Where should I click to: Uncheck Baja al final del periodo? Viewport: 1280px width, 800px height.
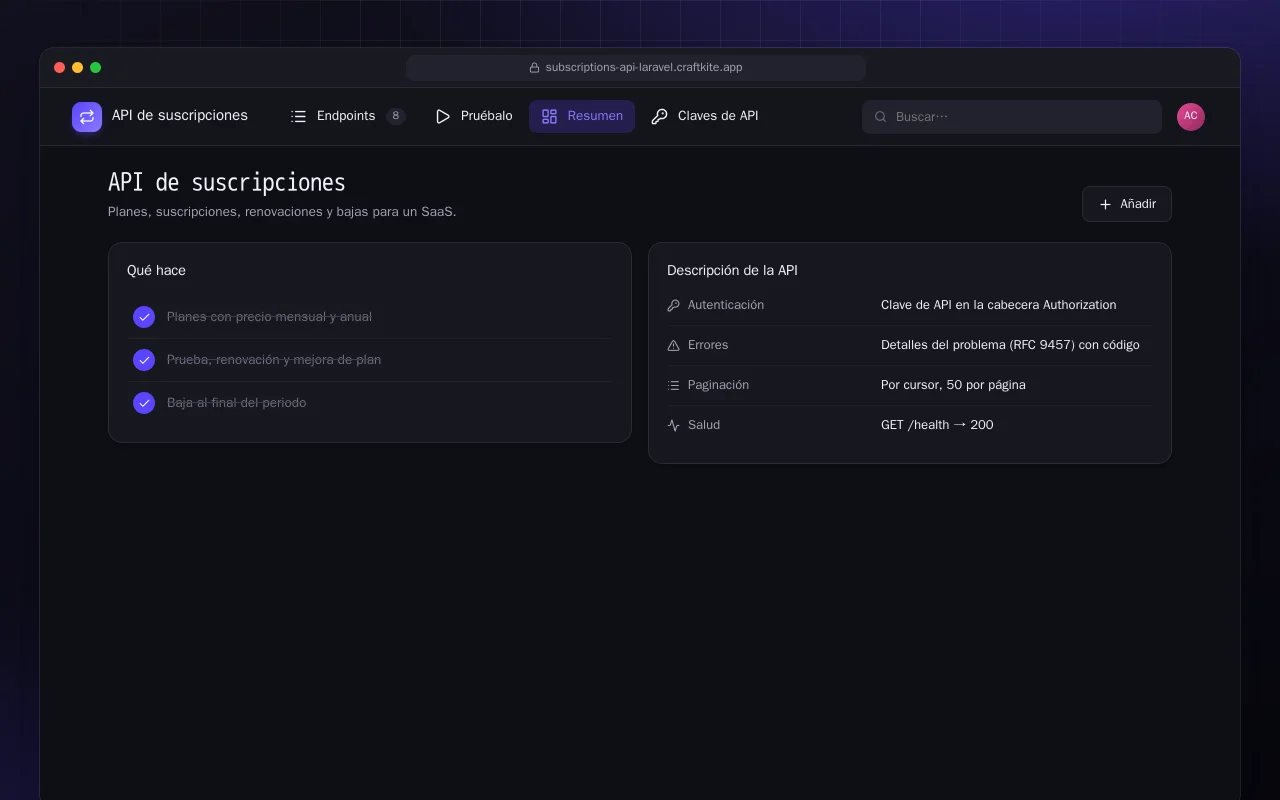tap(144, 403)
